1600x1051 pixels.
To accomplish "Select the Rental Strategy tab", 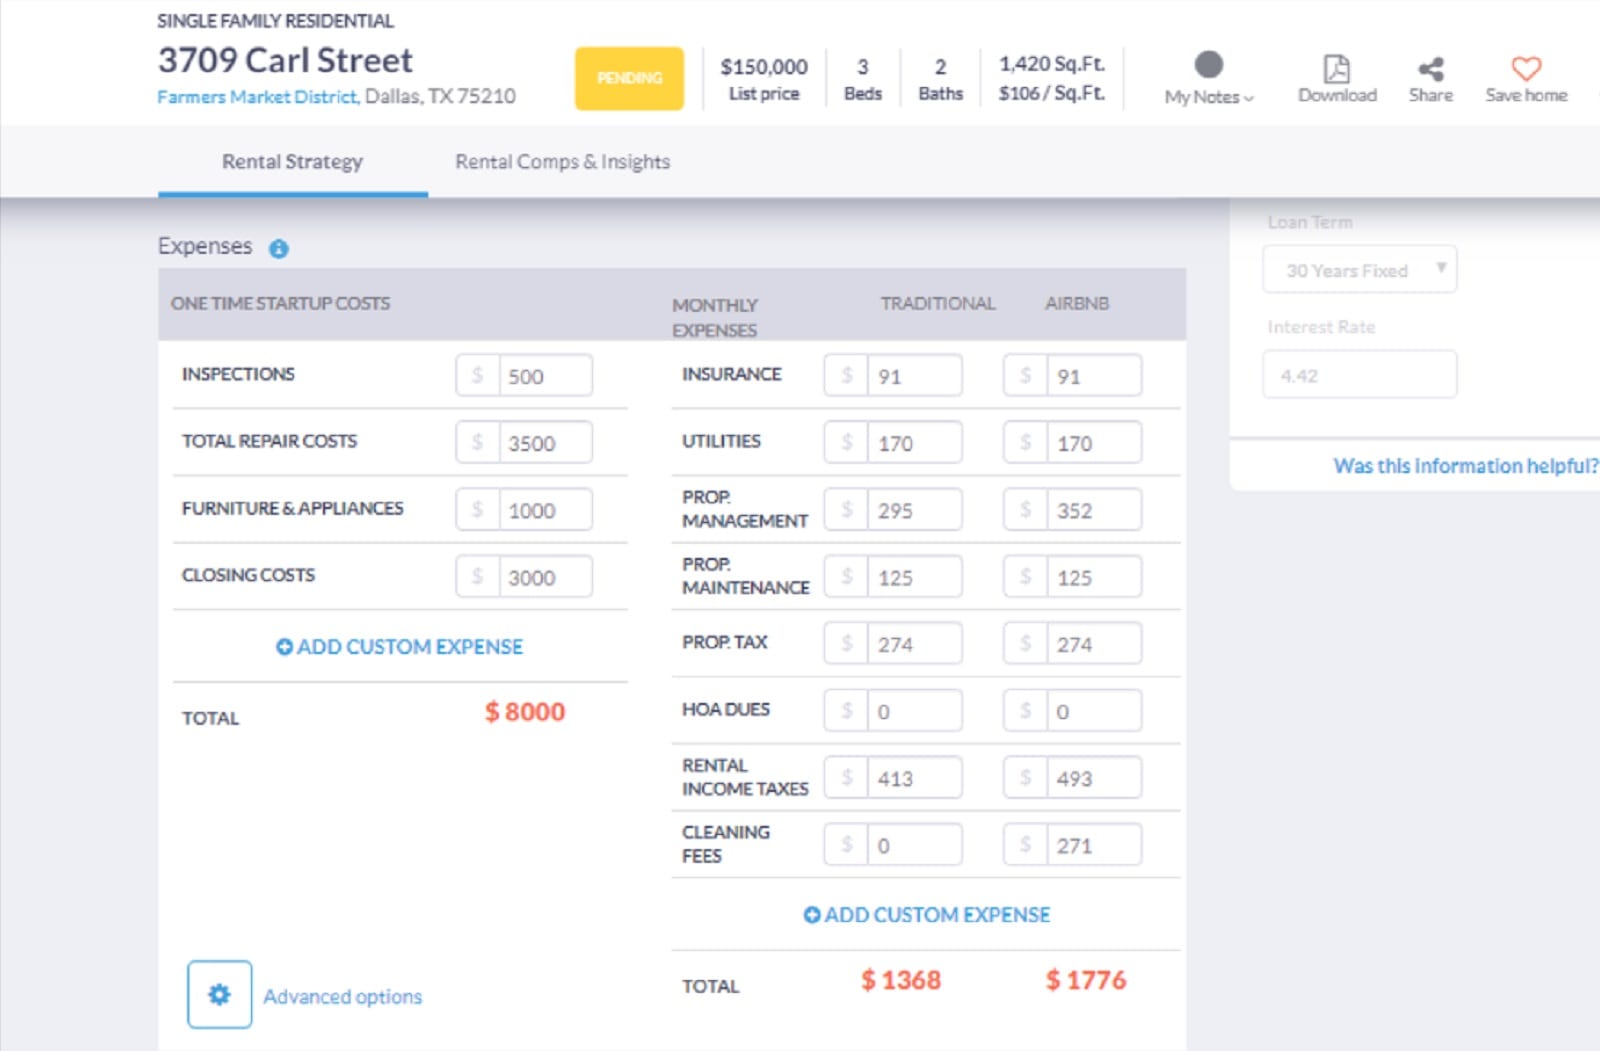I will click(x=290, y=161).
